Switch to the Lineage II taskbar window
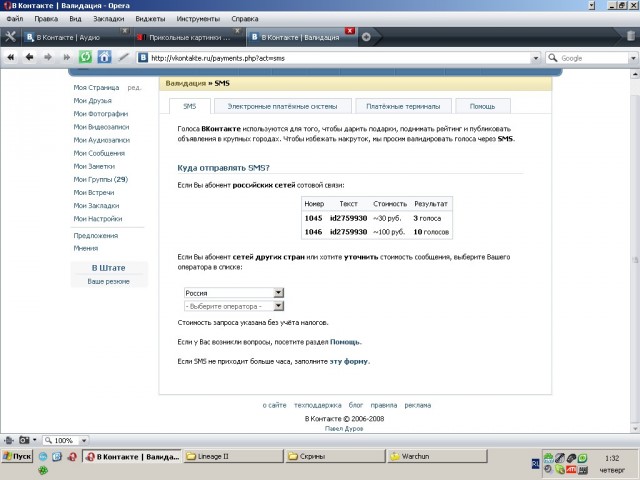640x480 pixels. point(233,456)
